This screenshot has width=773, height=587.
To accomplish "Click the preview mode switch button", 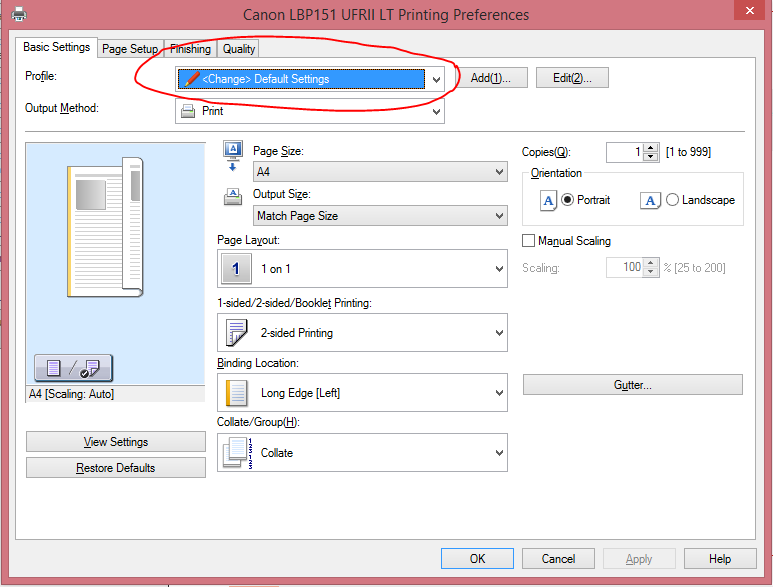I will (x=73, y=368).
